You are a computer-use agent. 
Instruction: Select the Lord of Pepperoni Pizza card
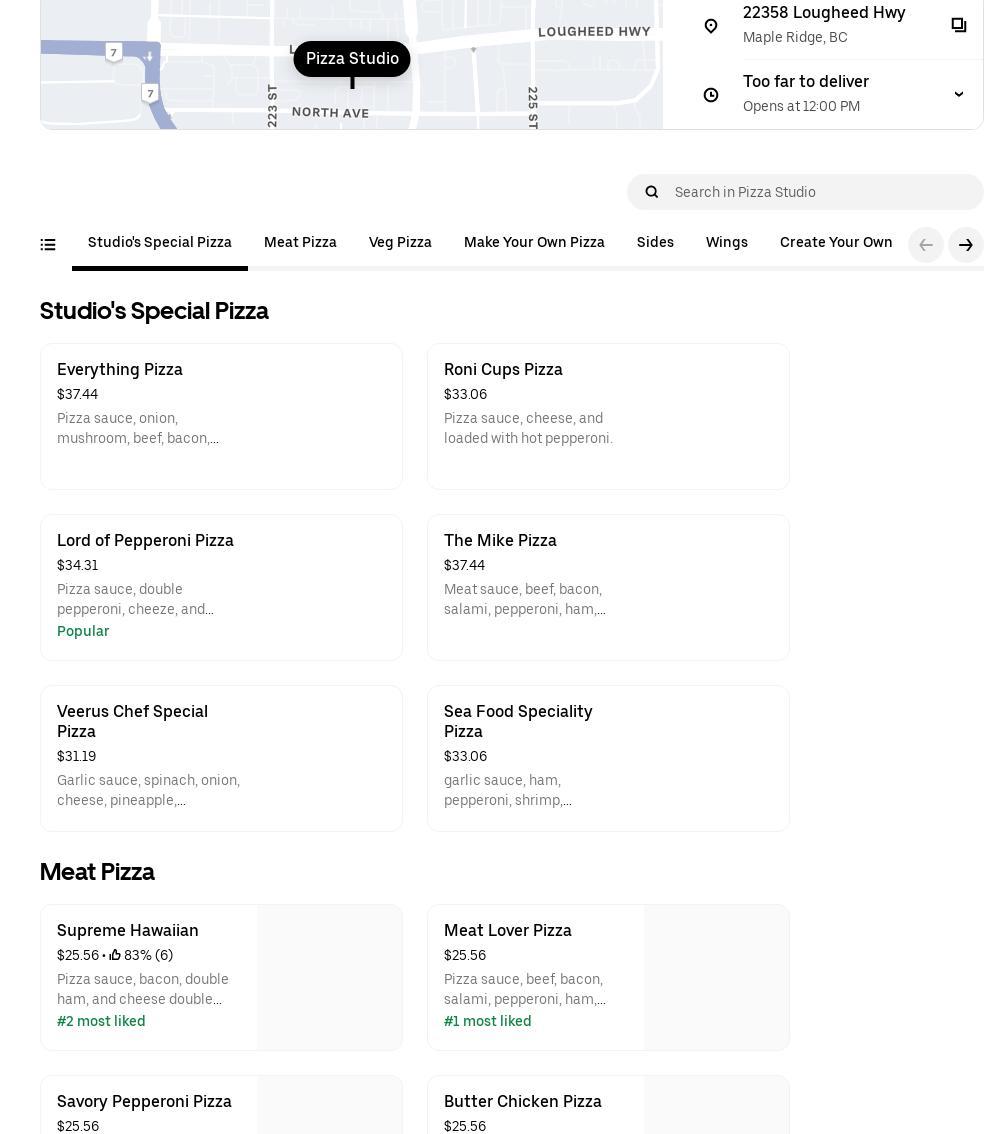tap(221, 587)
